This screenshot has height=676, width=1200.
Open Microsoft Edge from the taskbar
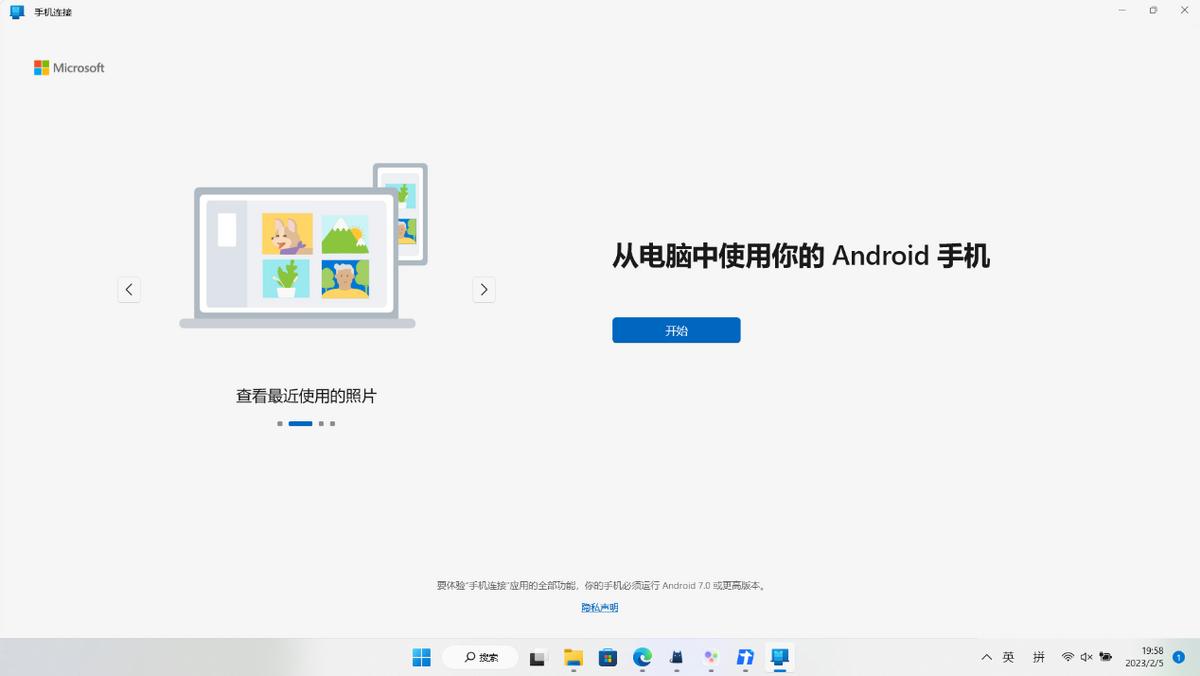[642, 657]
